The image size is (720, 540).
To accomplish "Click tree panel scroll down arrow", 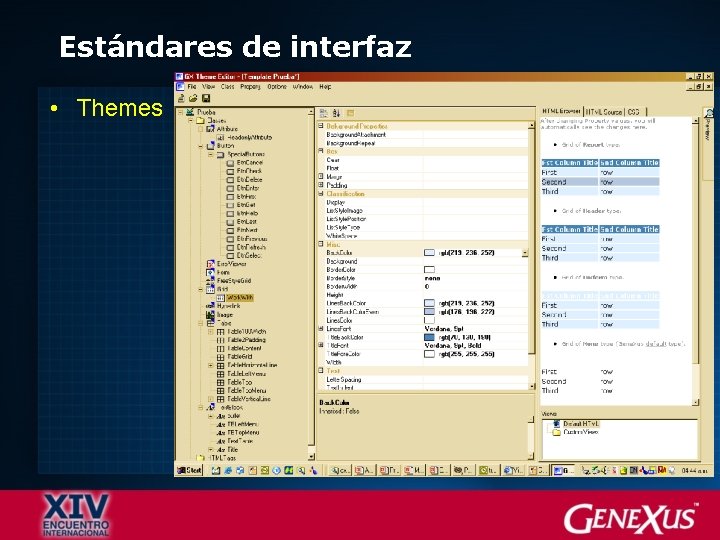I will 311,456.
